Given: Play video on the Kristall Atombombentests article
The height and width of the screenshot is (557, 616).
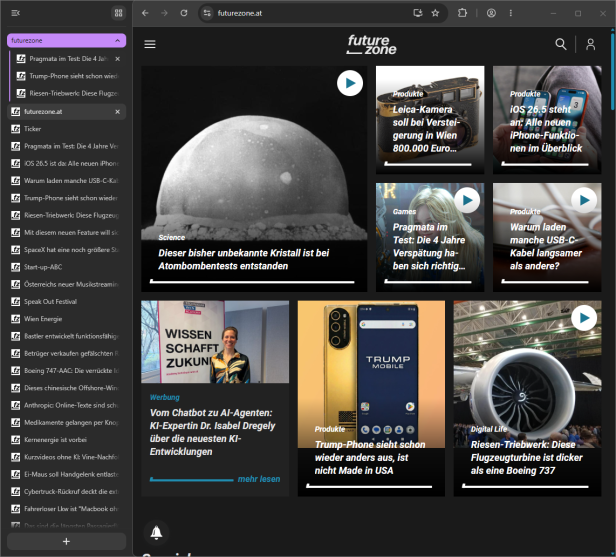Looking at the screenshot, I should (x=350, y=83).
